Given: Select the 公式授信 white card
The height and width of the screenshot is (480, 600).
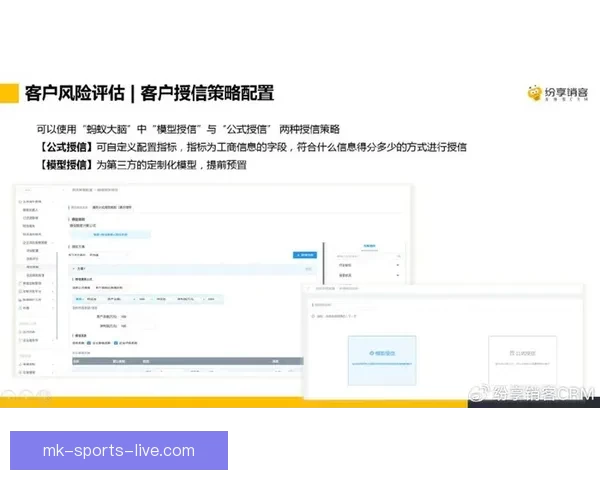Looking at the screenshot, I should [522, 359].
